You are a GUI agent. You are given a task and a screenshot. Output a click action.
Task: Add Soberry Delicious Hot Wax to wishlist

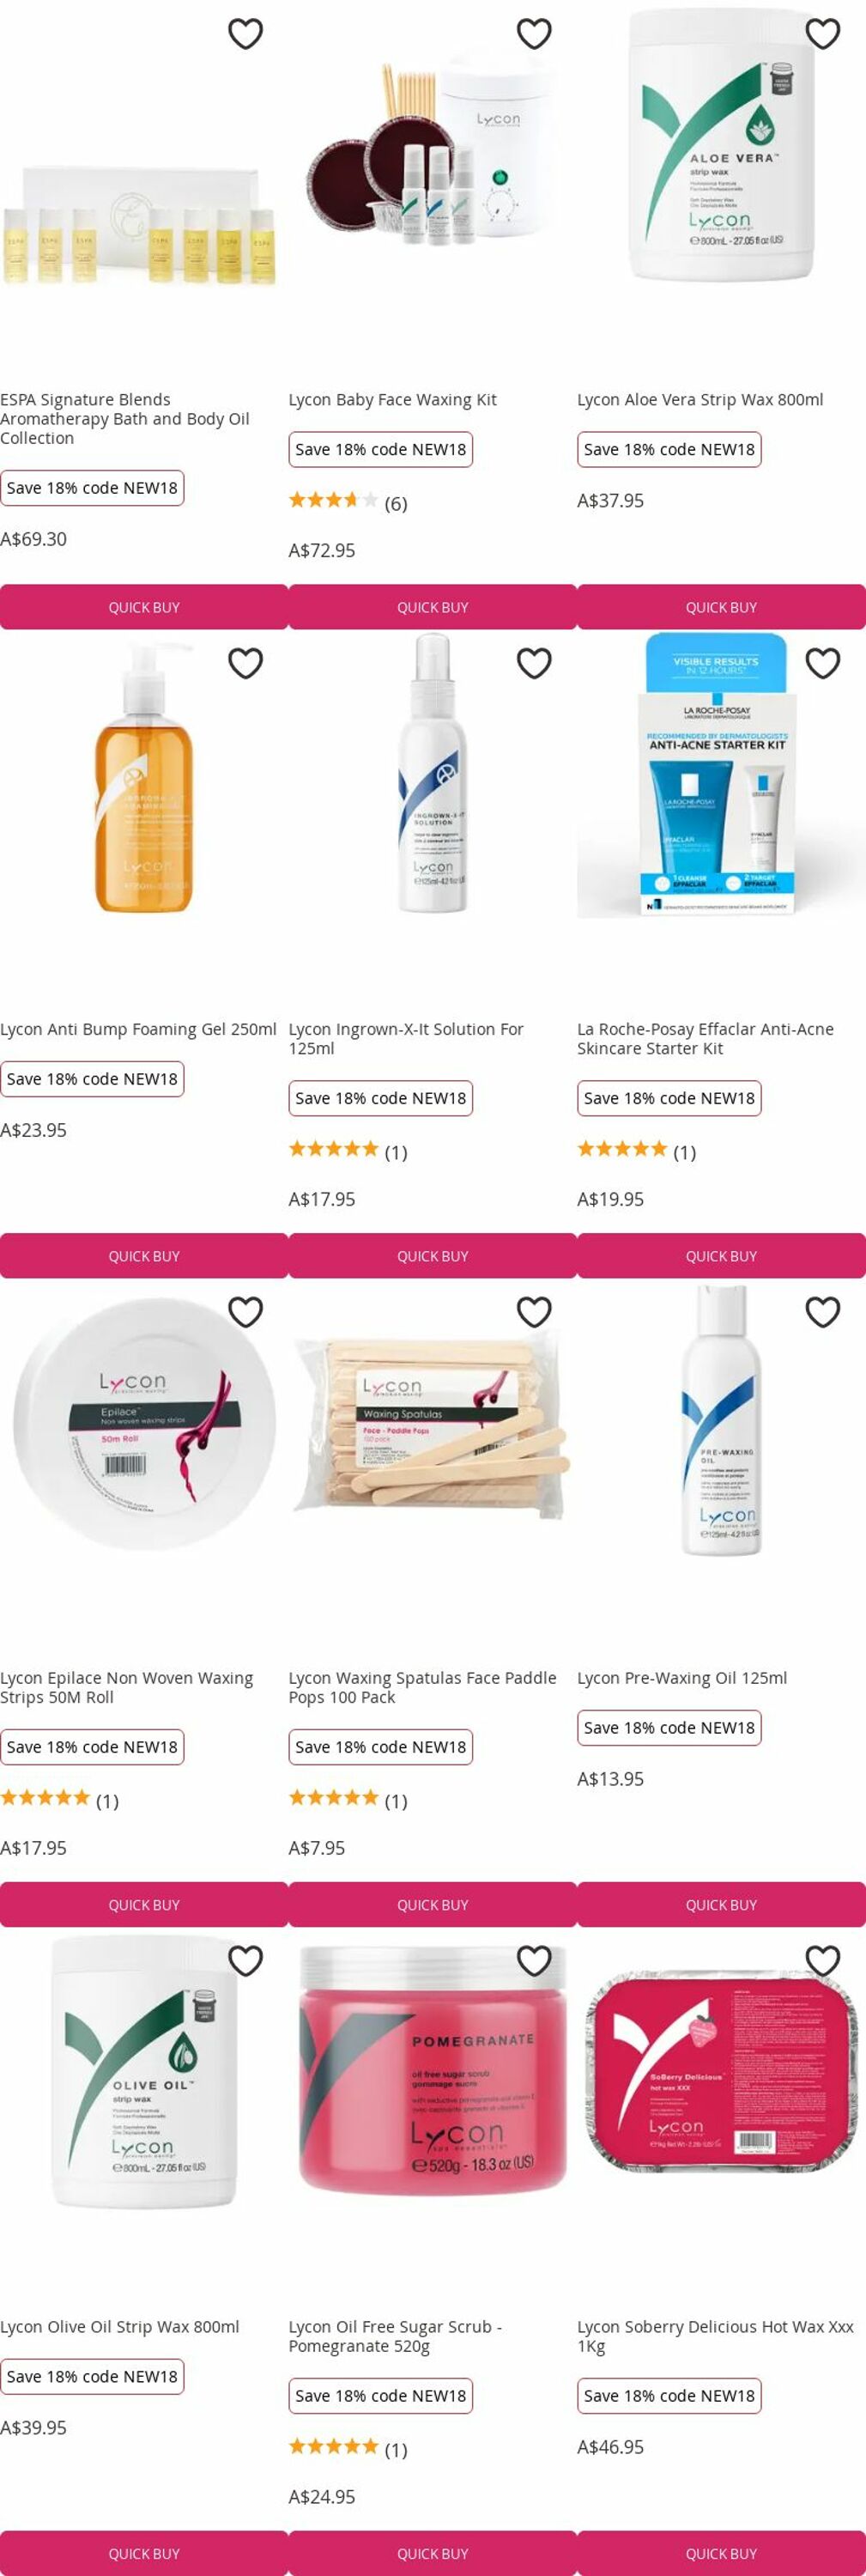pyautogui.click(x=822, y=1961)
